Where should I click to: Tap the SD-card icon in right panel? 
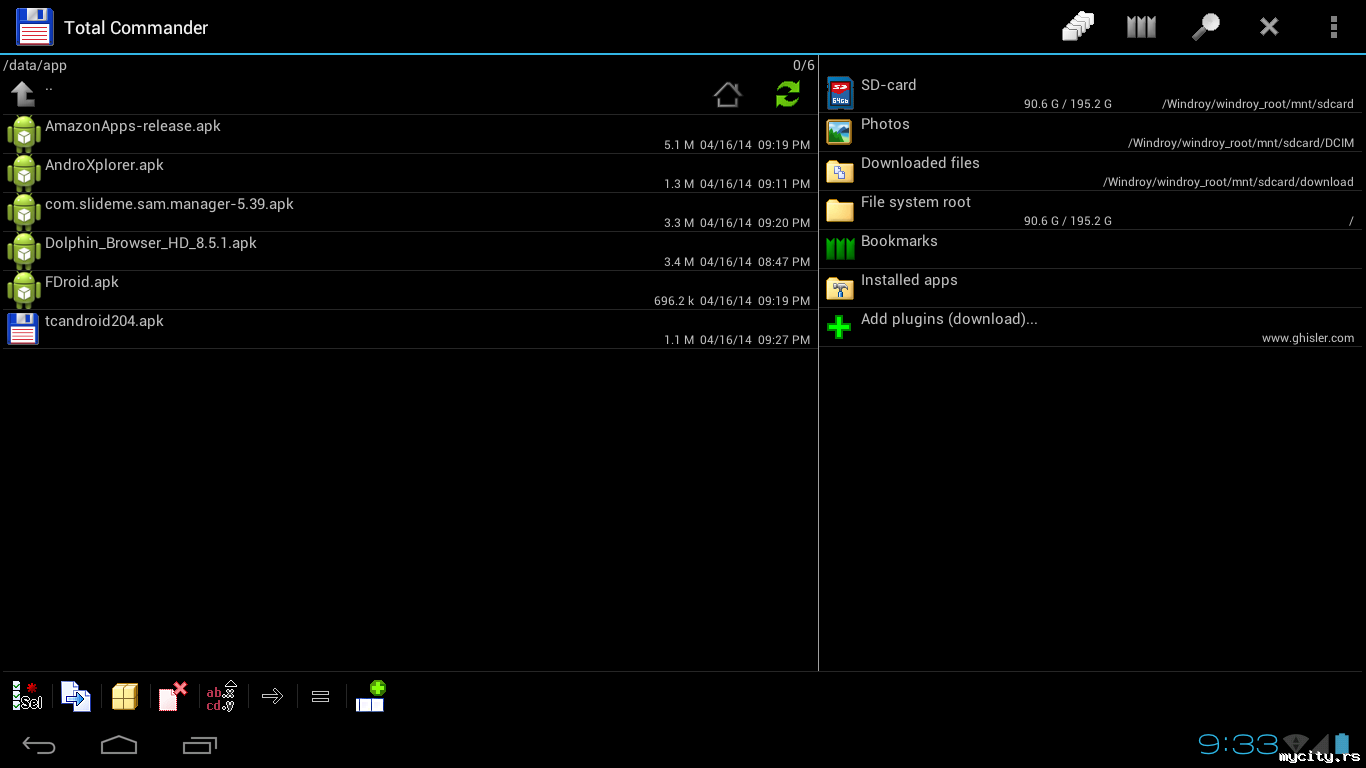840,93
